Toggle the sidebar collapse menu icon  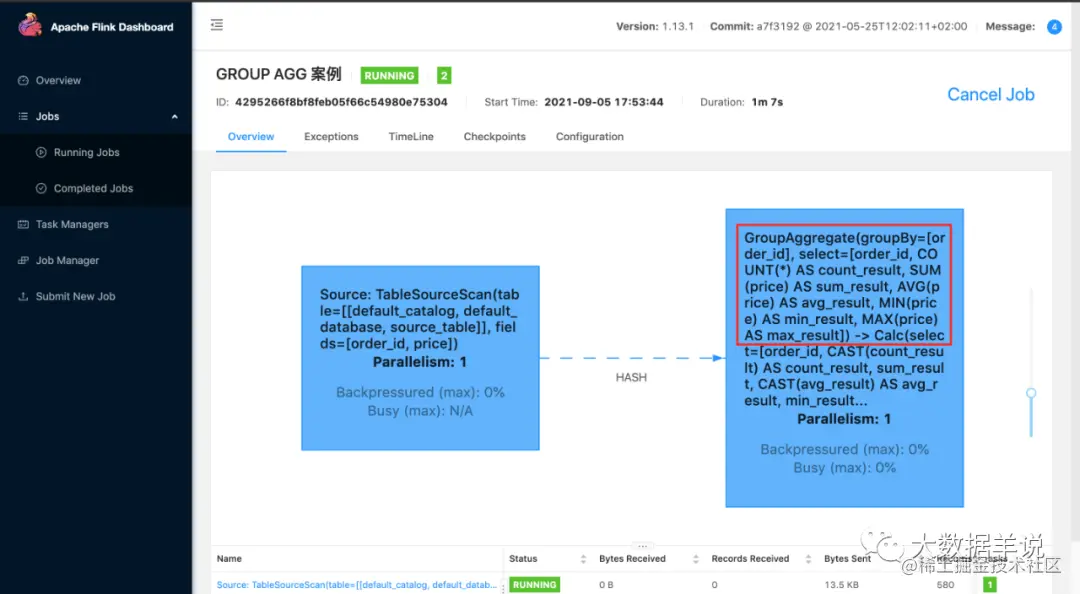click(x=217, y=25)
